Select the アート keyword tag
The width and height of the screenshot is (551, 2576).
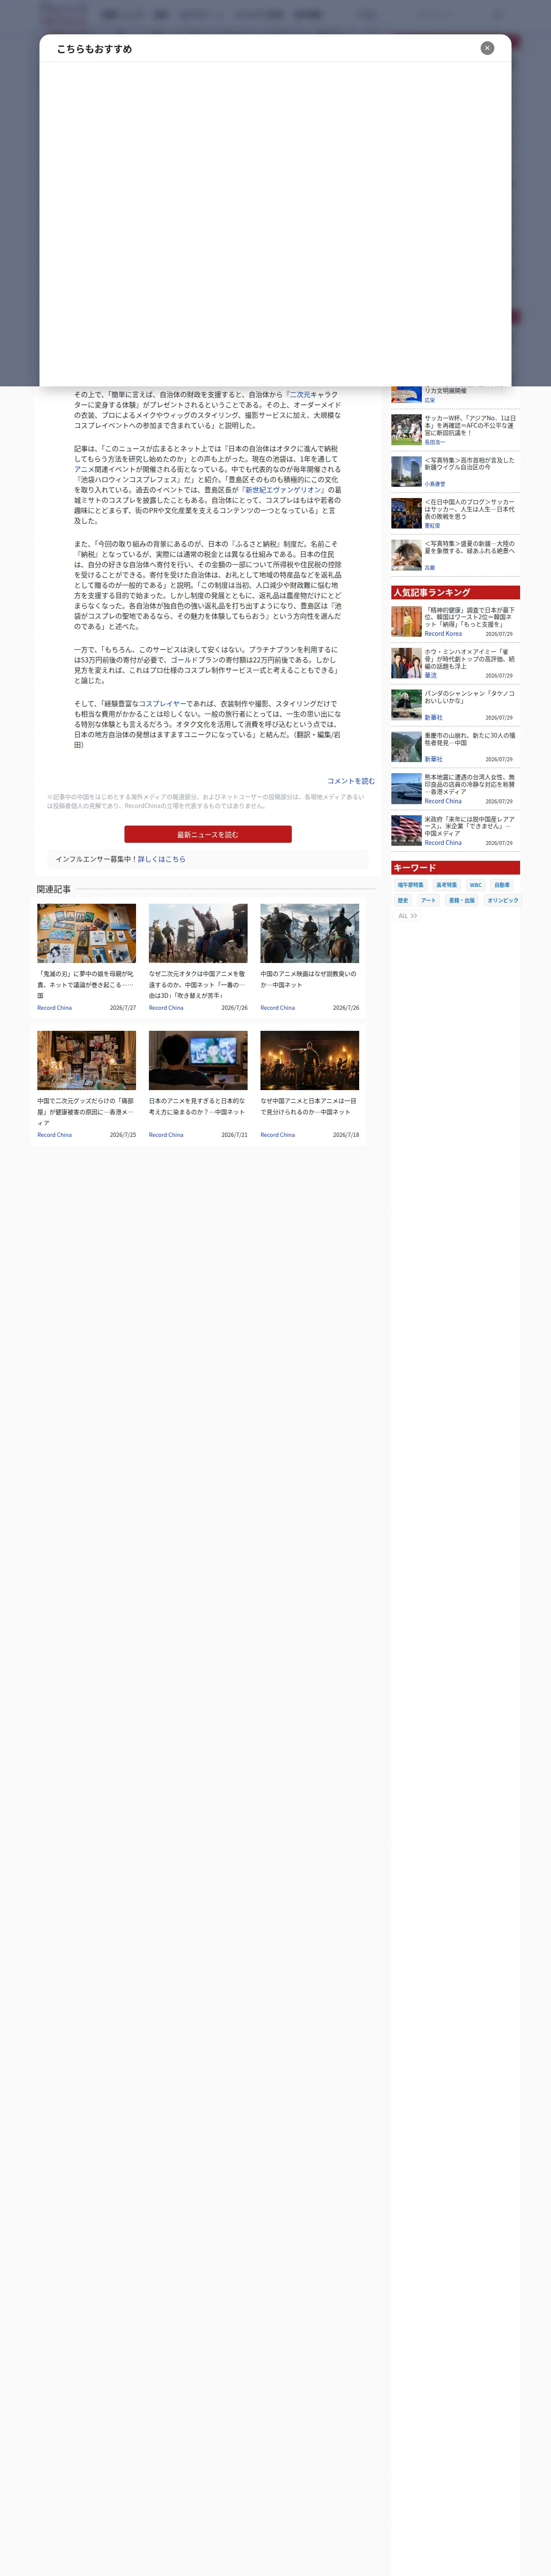click(x=428, y=900)
